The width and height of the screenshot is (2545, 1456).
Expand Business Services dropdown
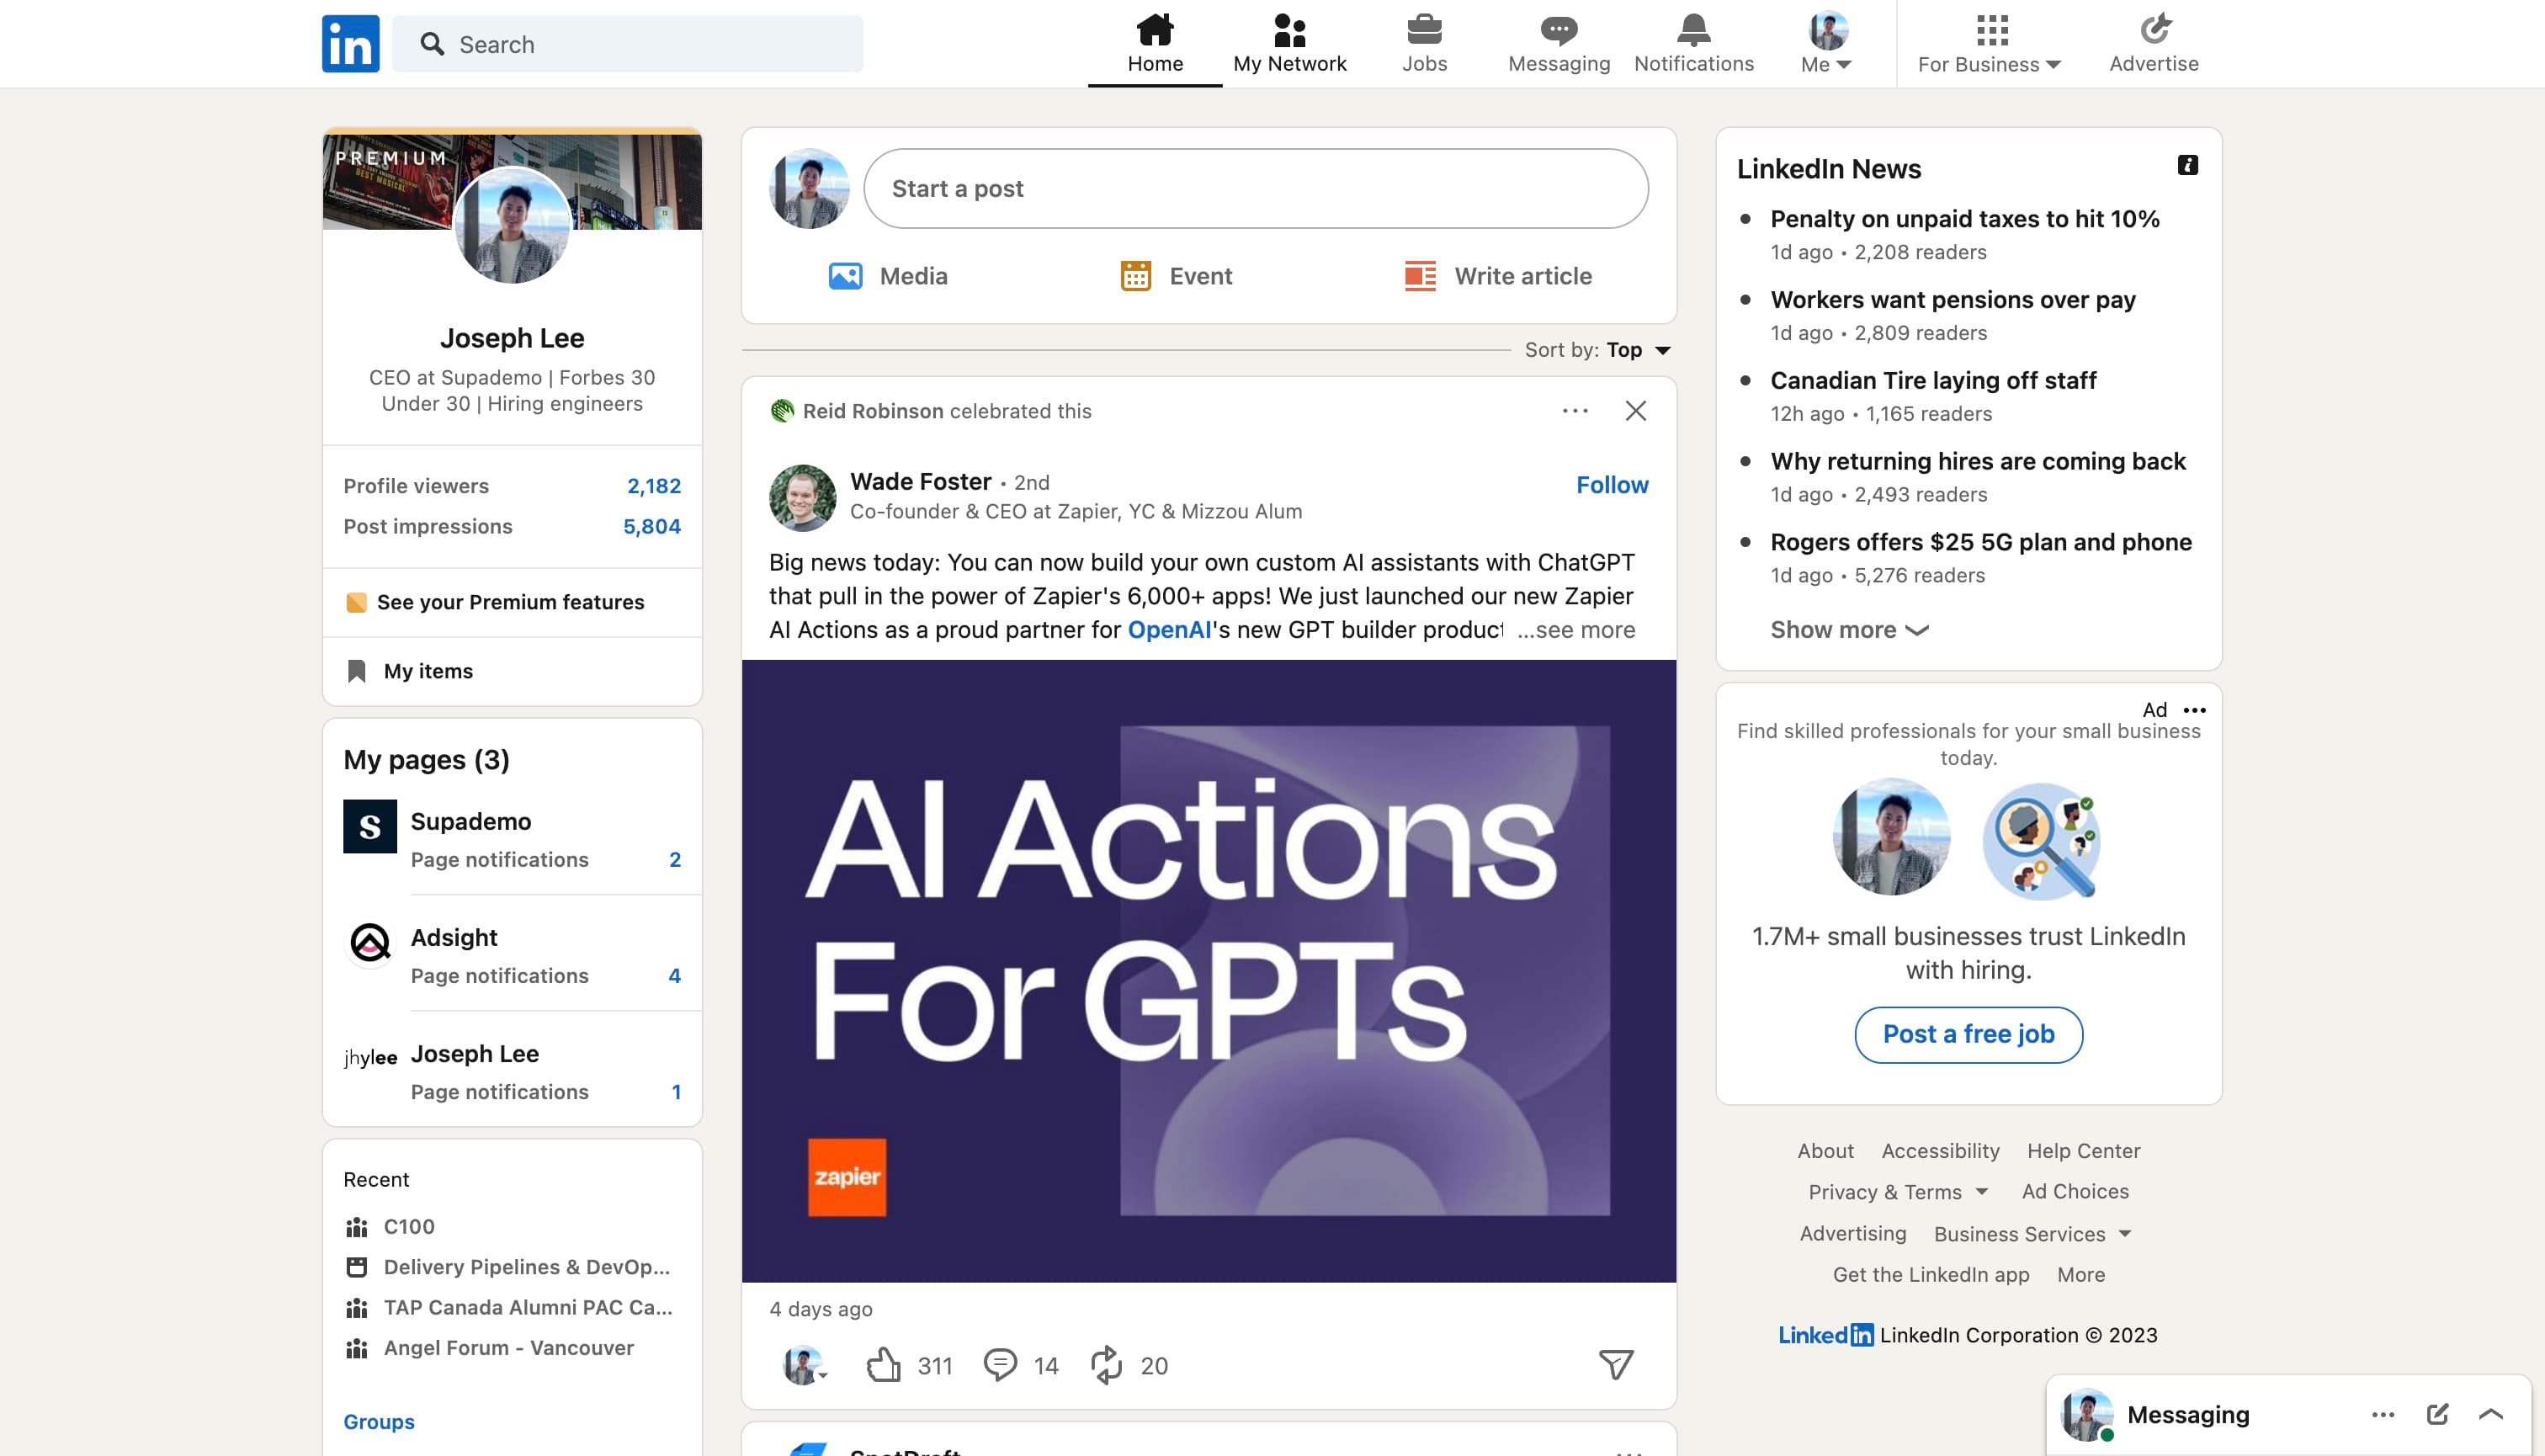pyautogui.click(x=2033, y=1234)
